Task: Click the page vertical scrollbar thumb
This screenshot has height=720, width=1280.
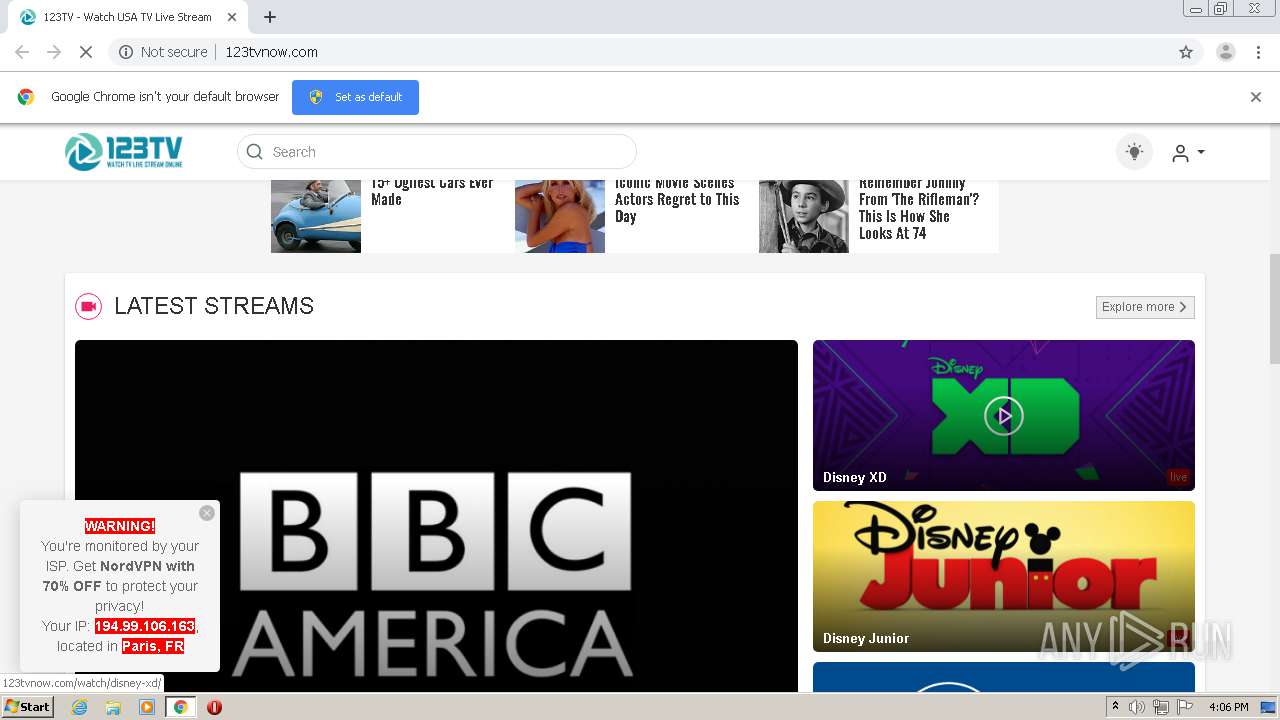Action: pos(1274,309)
